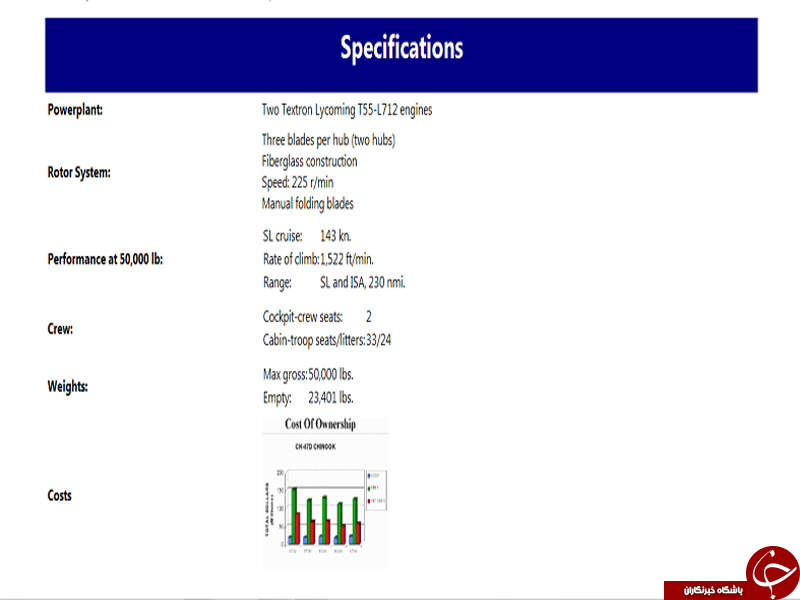
Task: Select the Crew label
Action: 60,328
